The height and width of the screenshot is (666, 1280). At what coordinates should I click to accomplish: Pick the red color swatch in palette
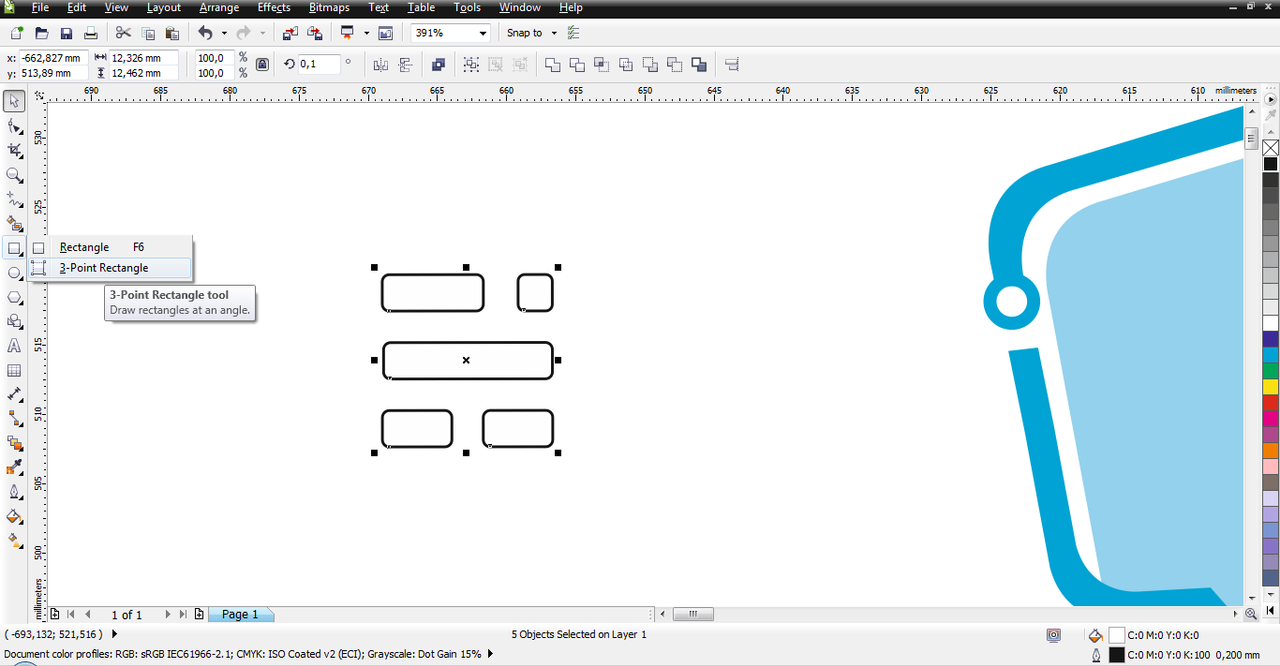pyautogui.click(x=1270, y=402)
